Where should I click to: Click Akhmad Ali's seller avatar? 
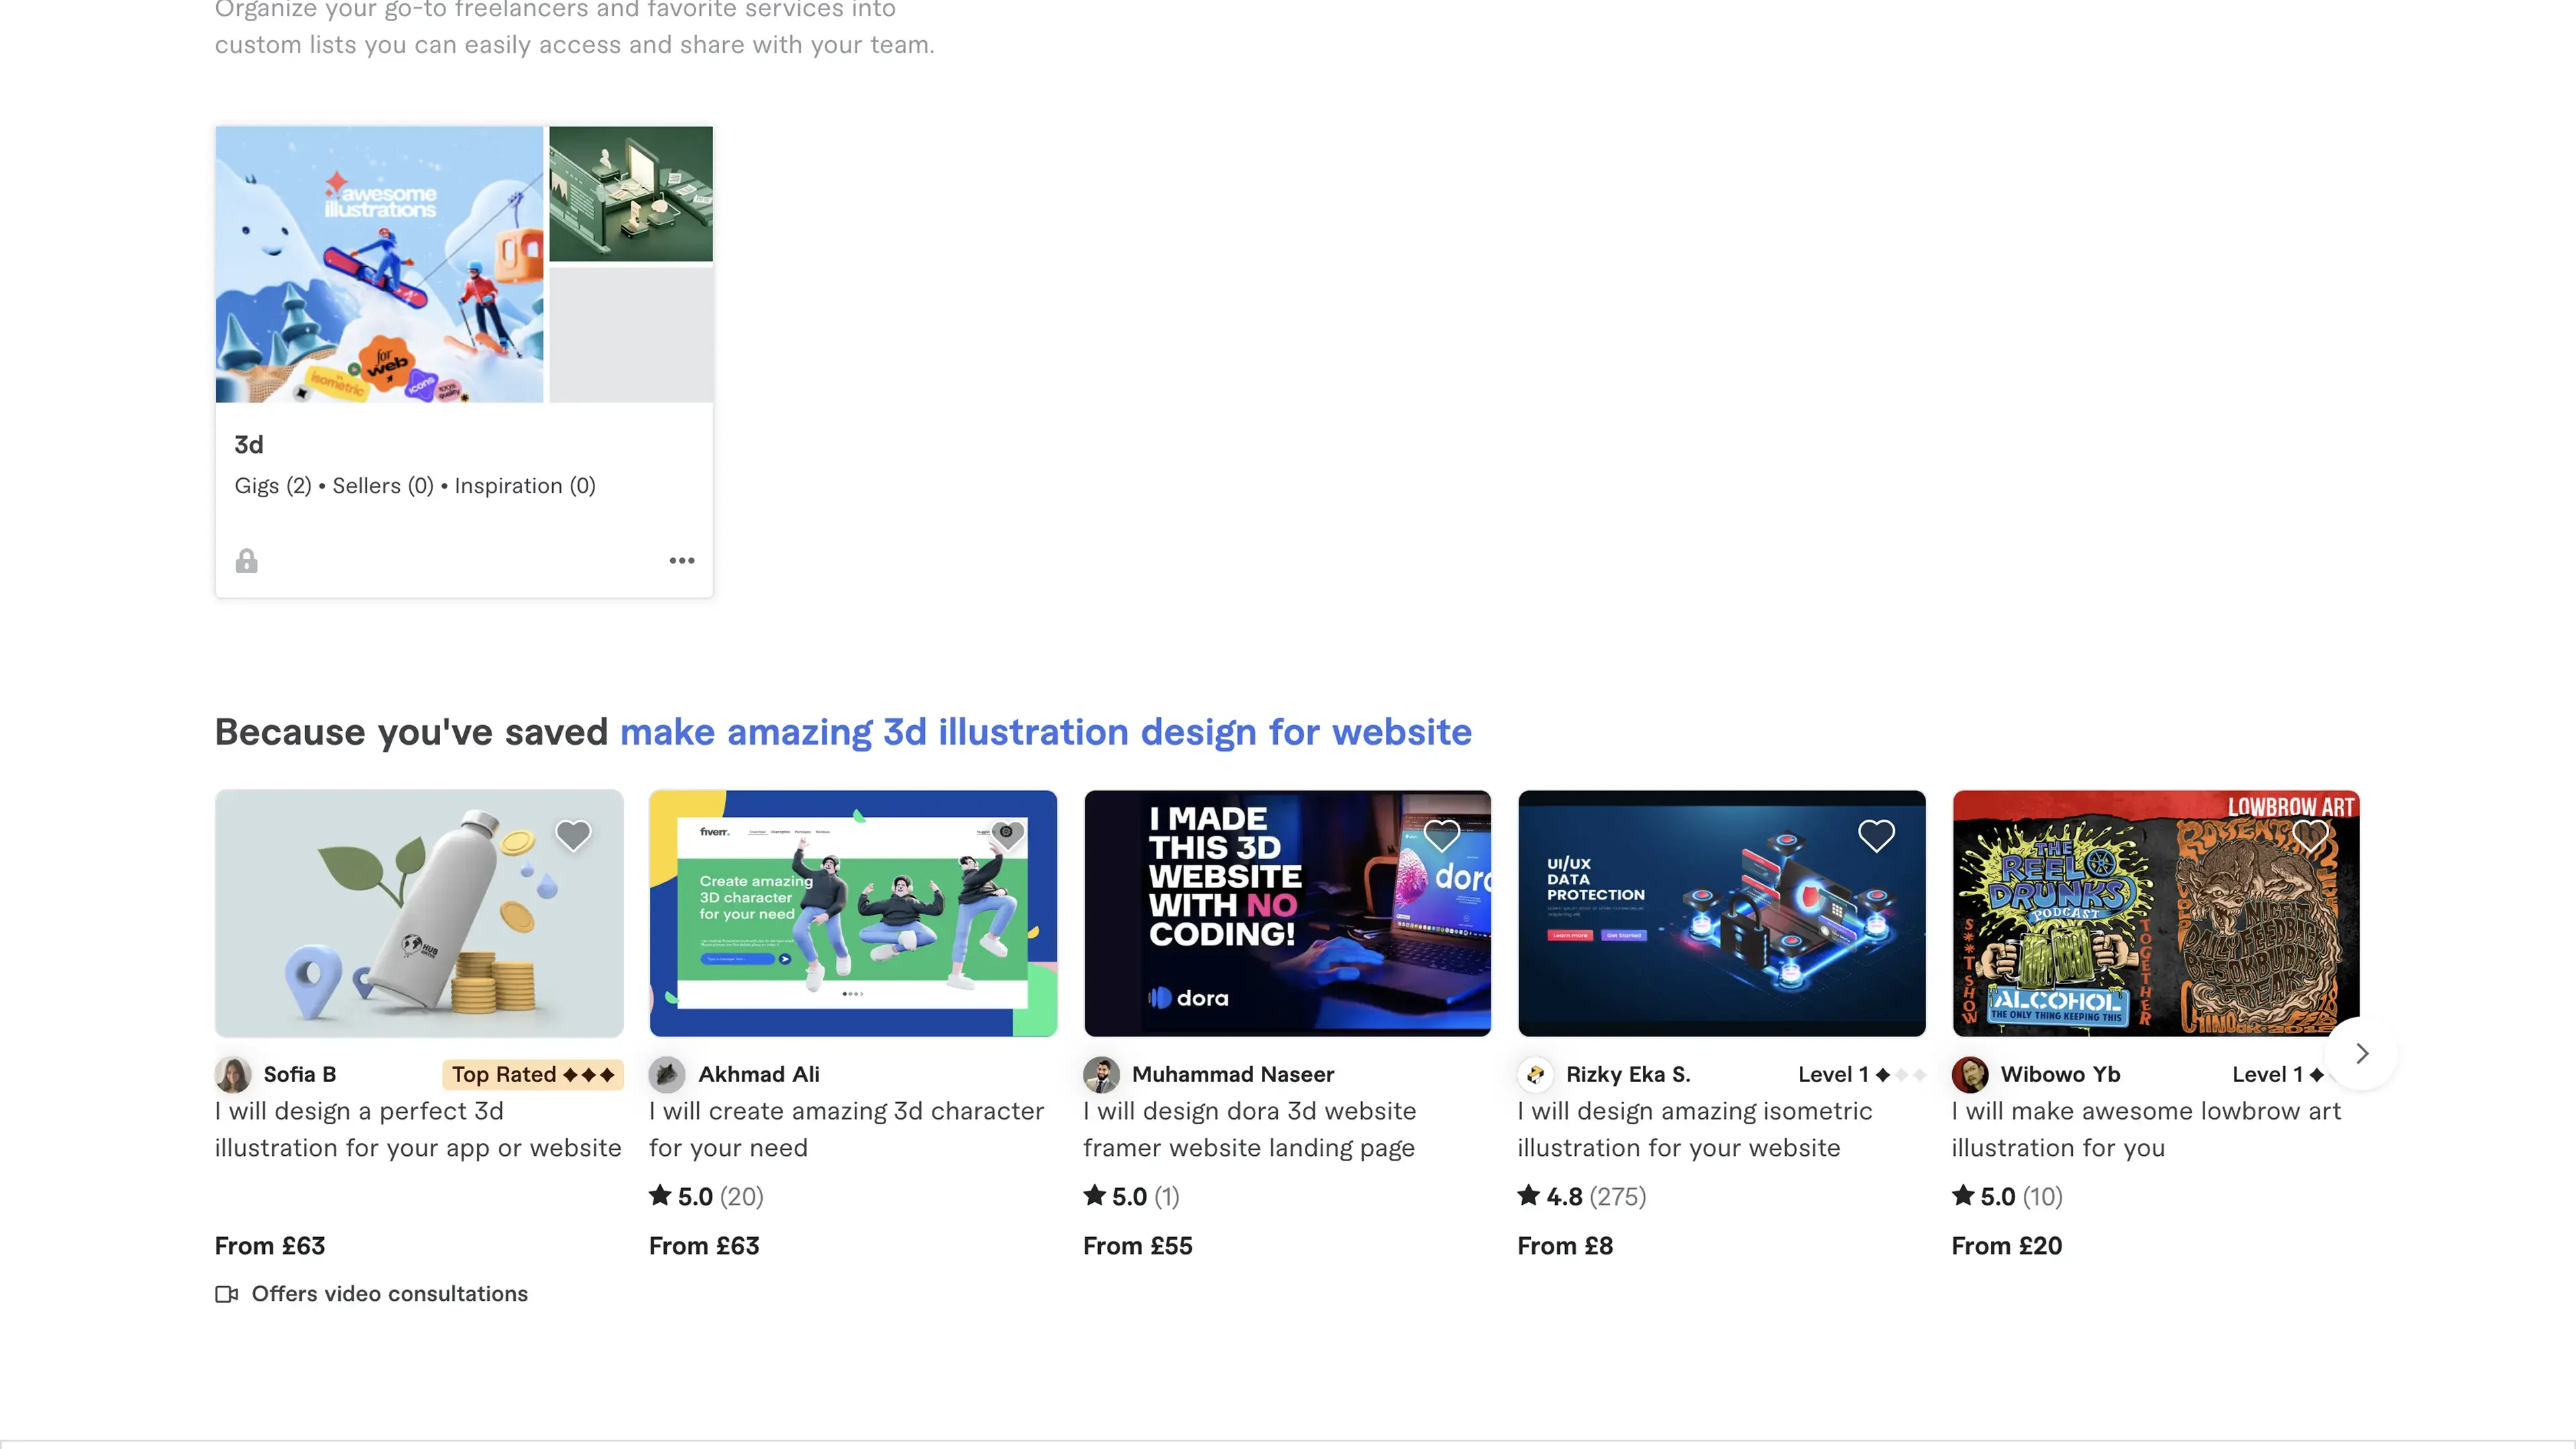coord(667,1074)
